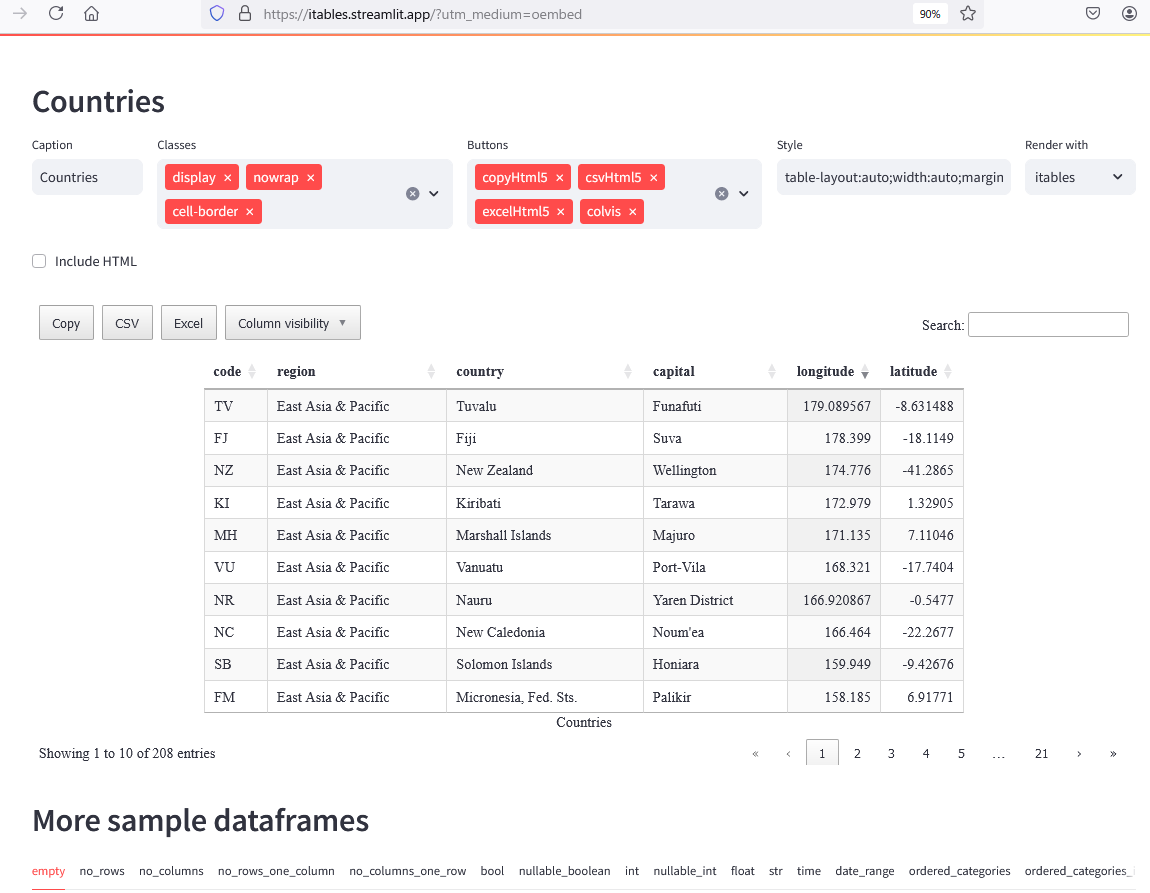Click the Solomon Islands country cell
The height and width of the screenshot is (893, 1150).
[545, 664]
